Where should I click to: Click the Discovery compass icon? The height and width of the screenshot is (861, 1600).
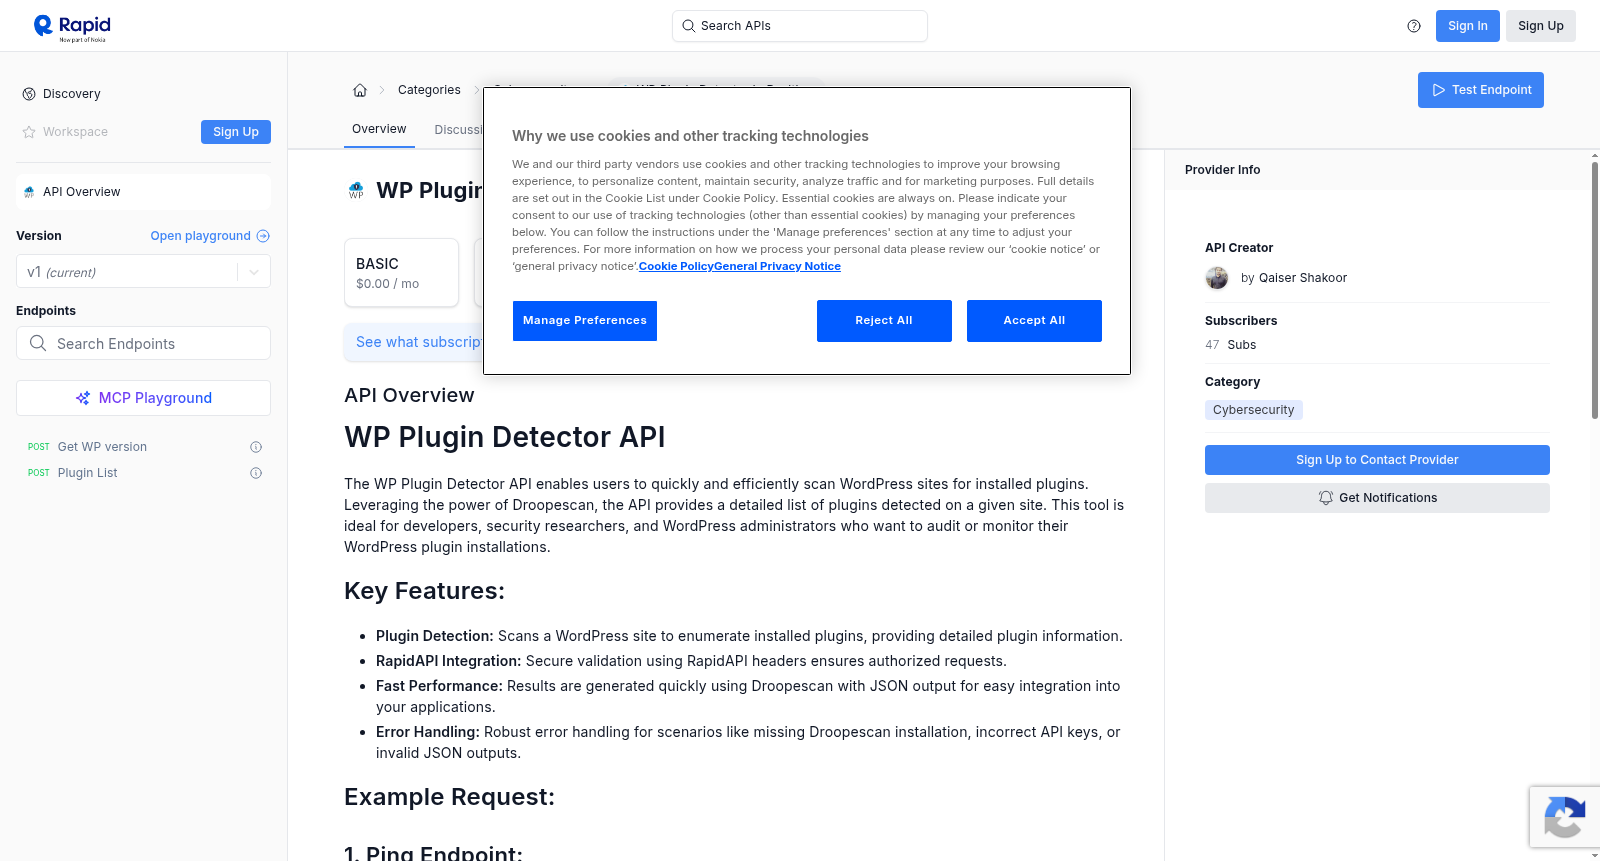tap(29, 94)
